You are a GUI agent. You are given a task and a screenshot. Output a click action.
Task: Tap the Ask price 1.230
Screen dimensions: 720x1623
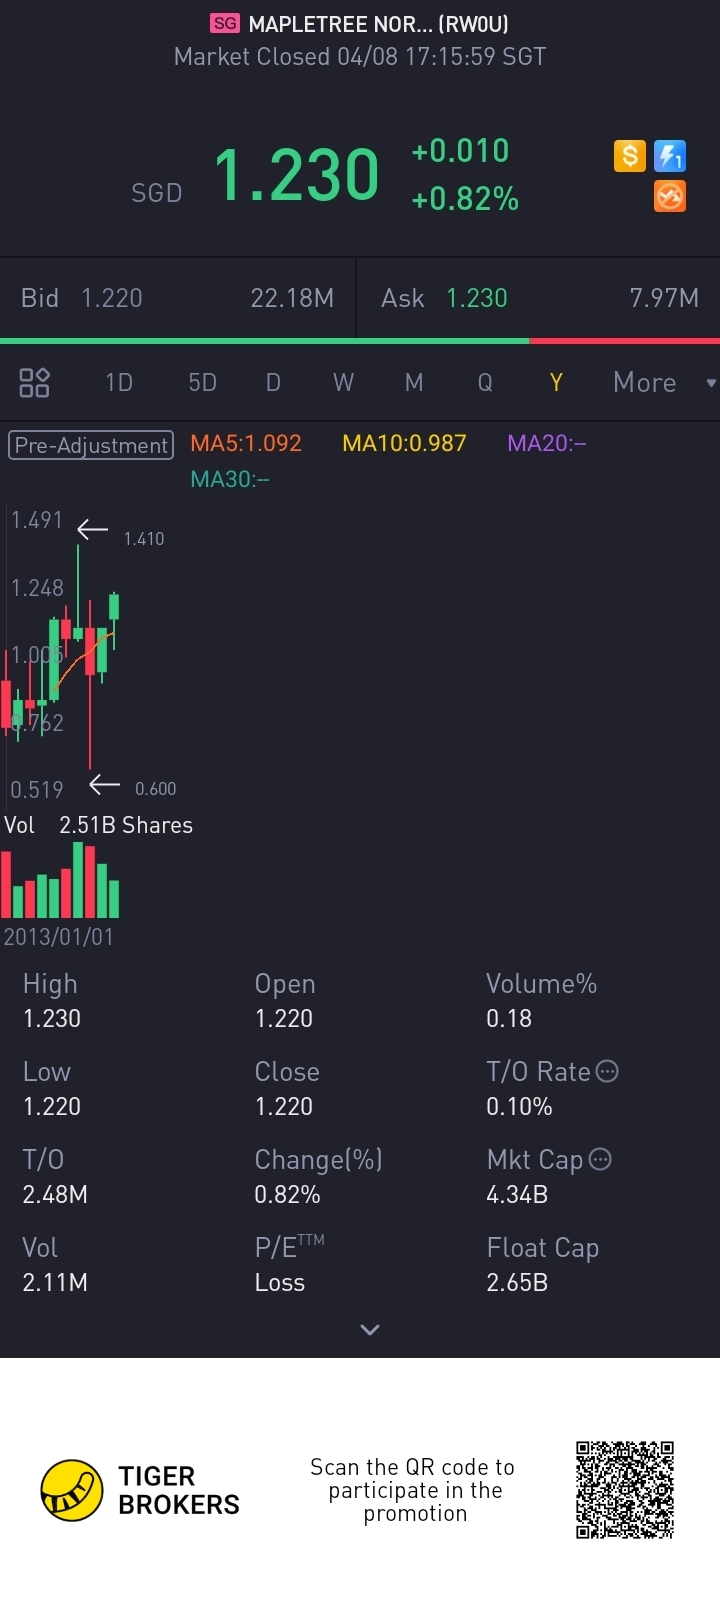477,298
